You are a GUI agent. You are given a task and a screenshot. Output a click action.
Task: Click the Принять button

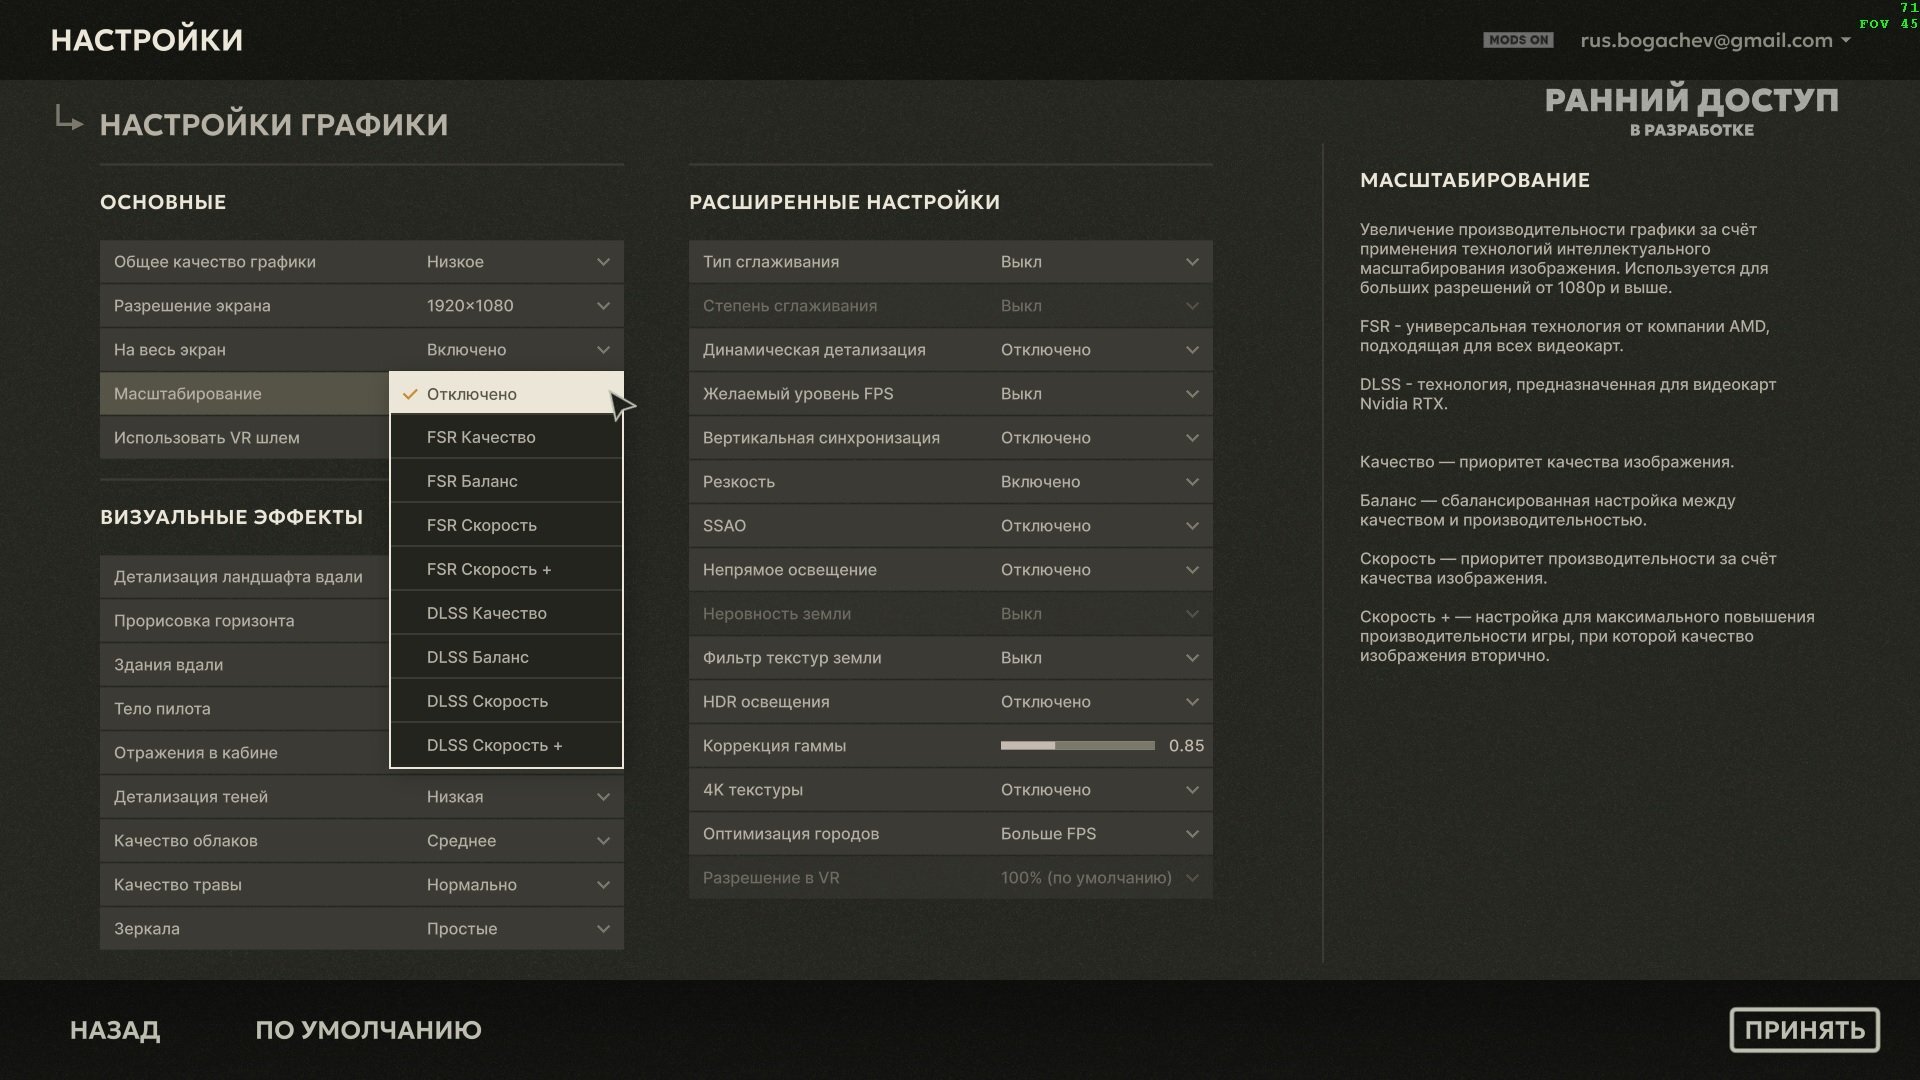1804,1030
